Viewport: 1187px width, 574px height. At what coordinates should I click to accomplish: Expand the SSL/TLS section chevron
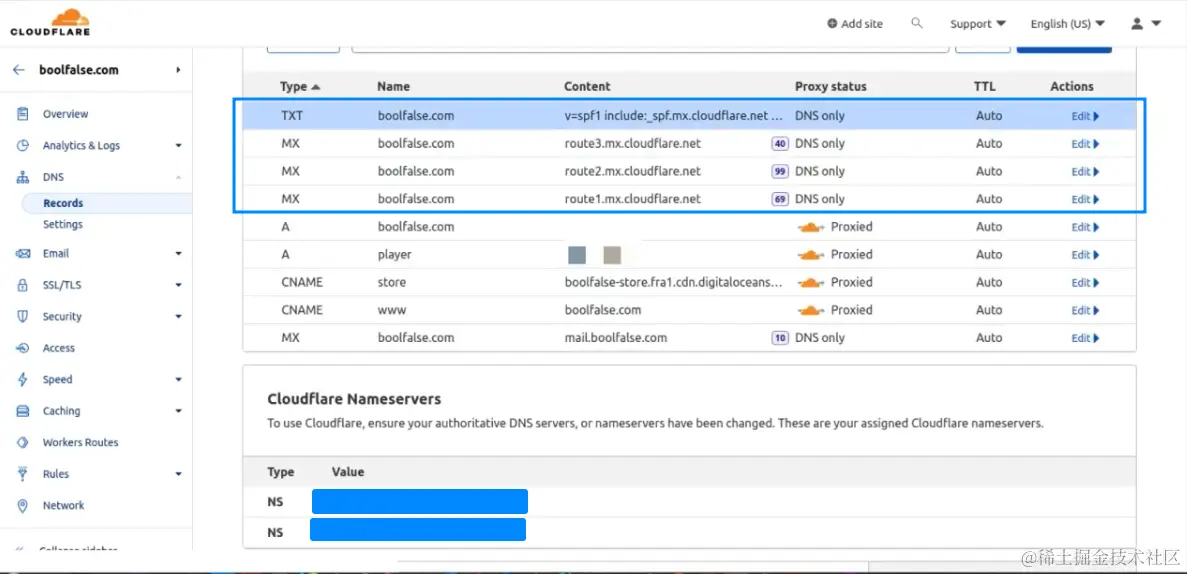[179, 285]
